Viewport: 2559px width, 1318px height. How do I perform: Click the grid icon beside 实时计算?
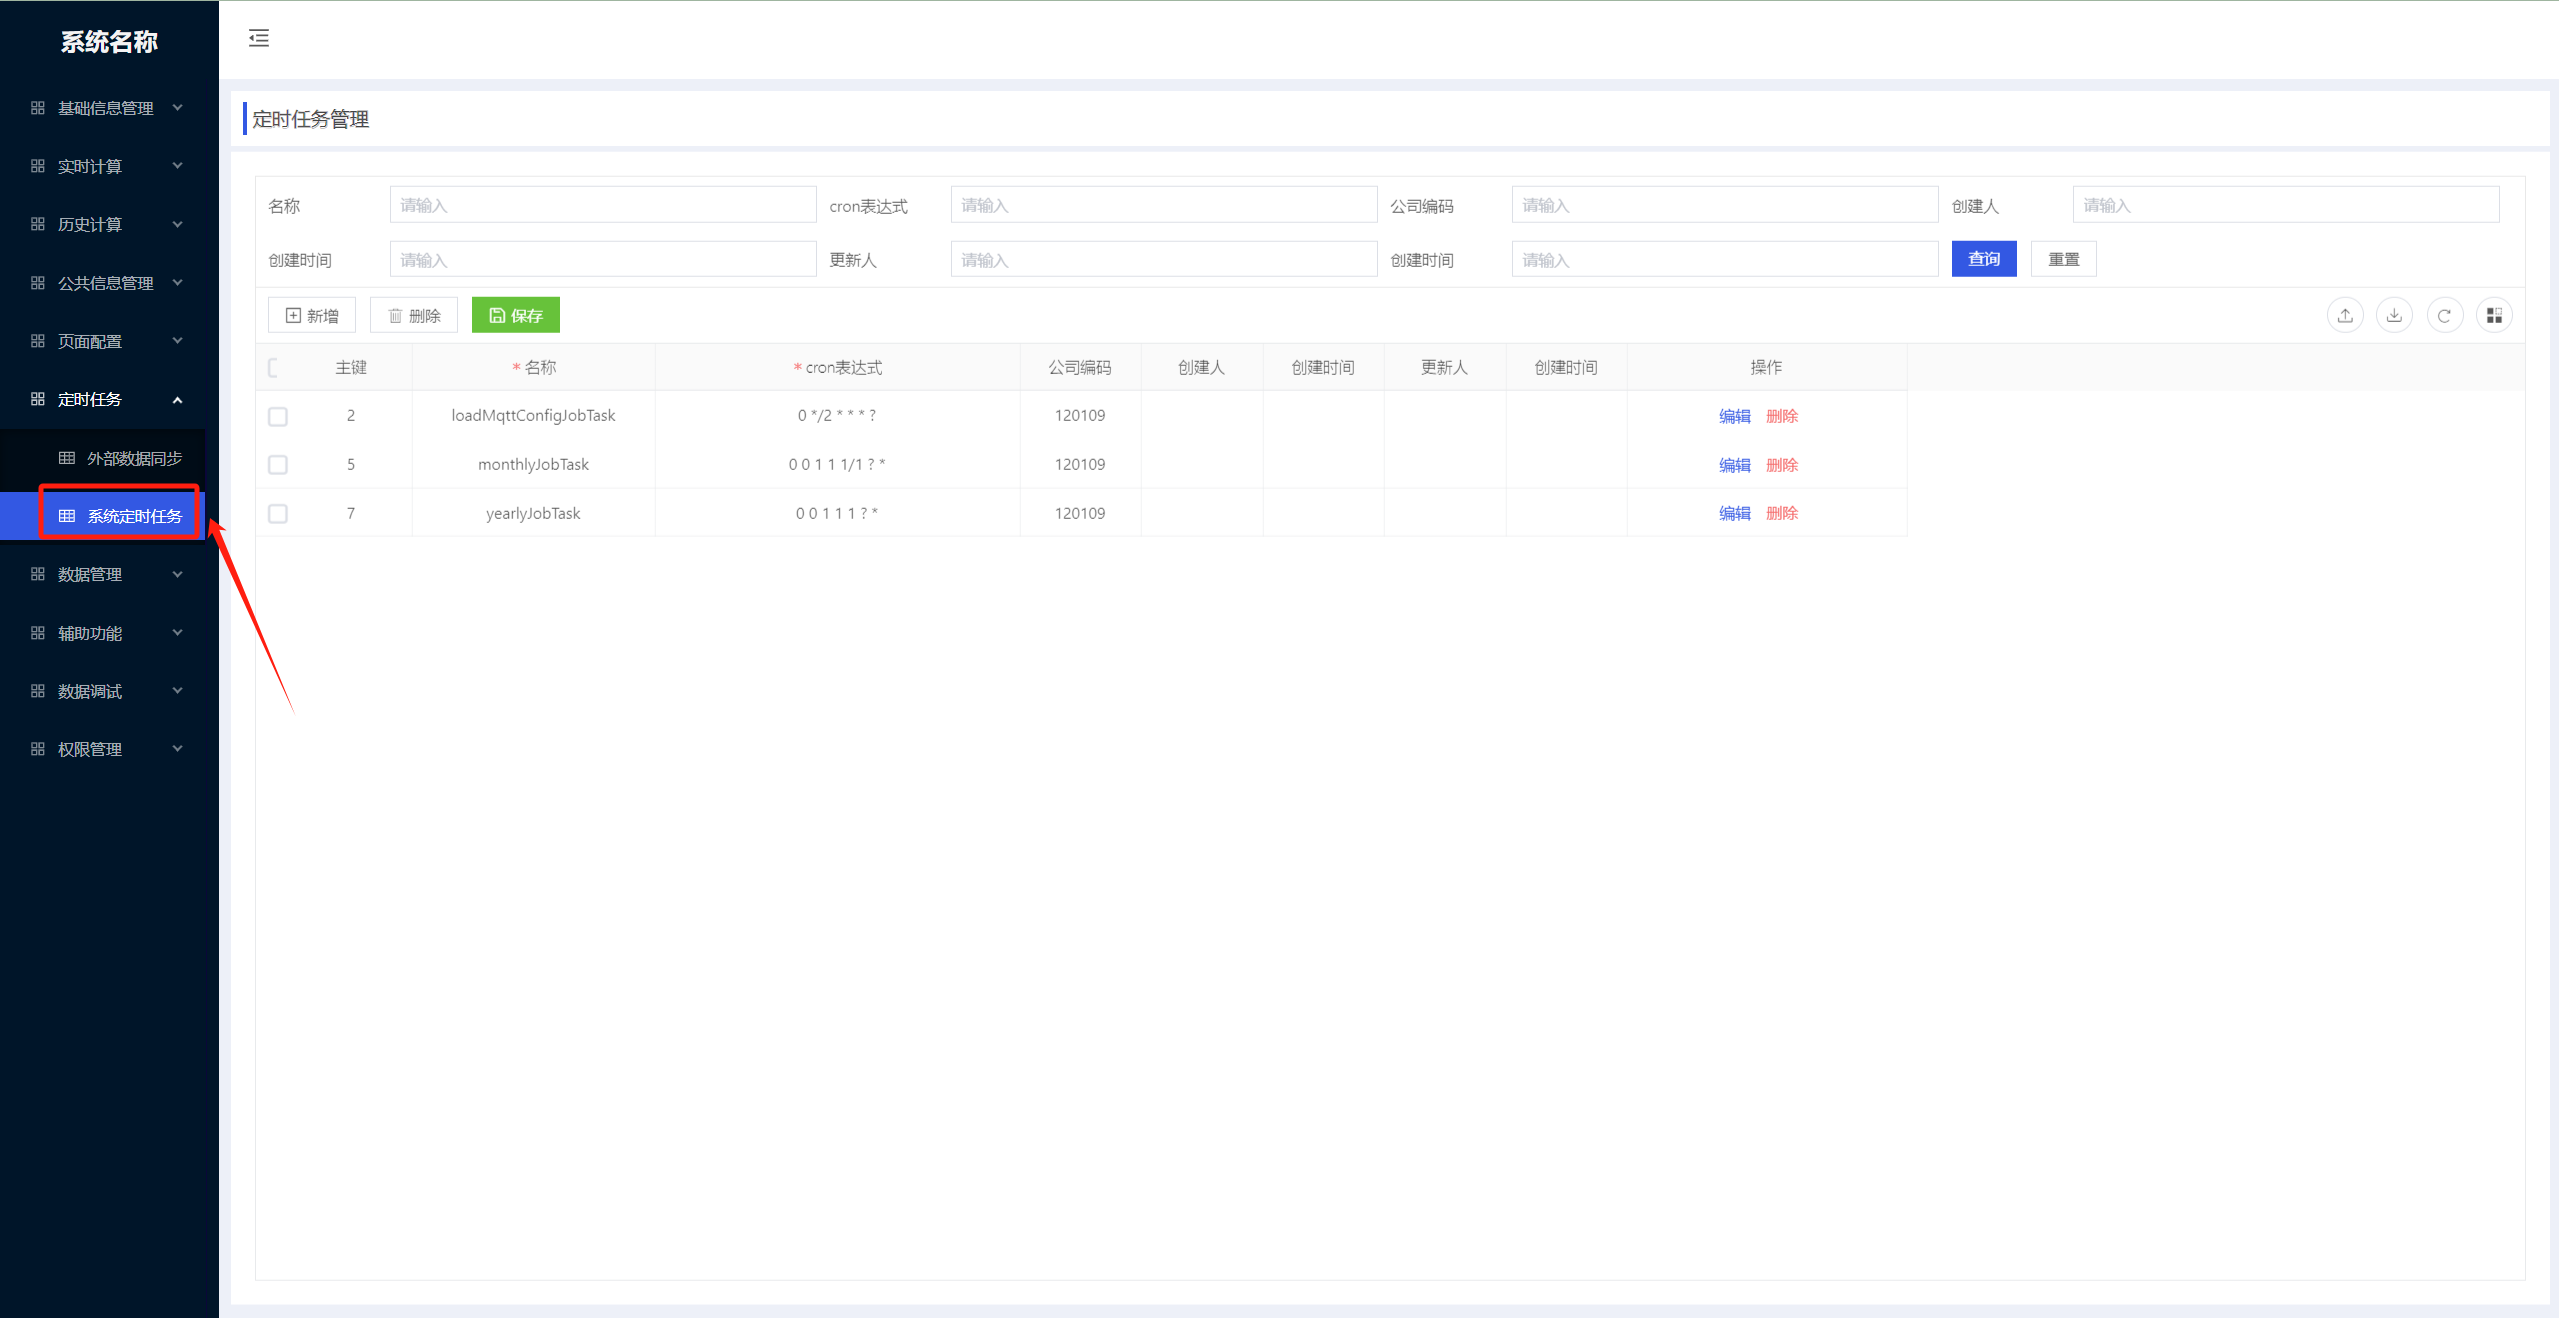click(38, 166)
